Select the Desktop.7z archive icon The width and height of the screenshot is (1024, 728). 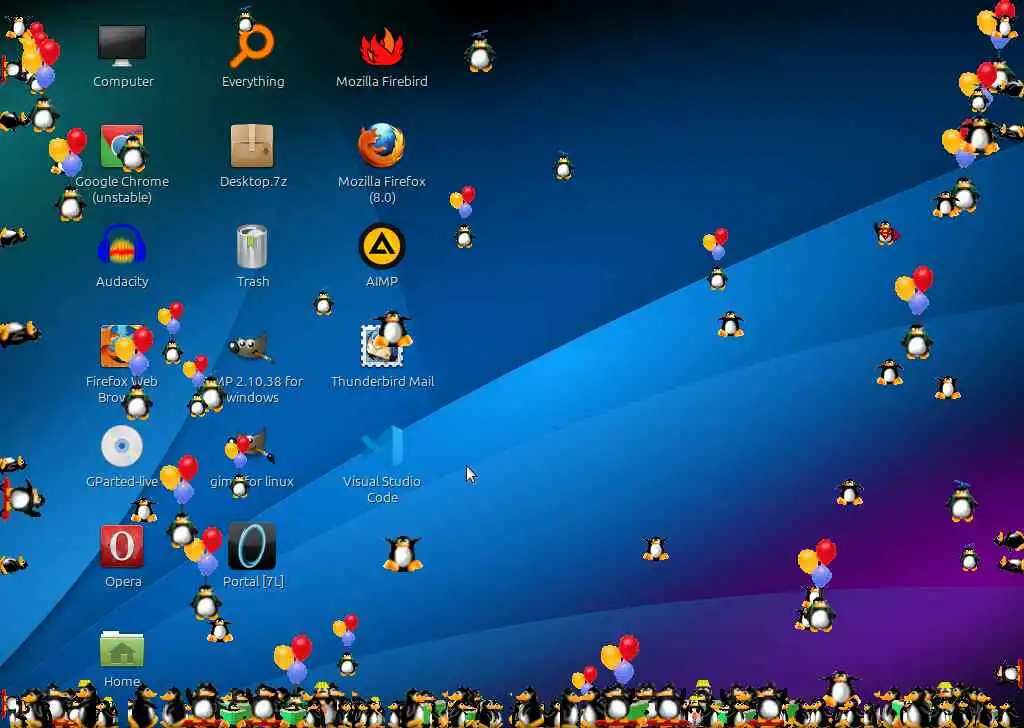252,146
